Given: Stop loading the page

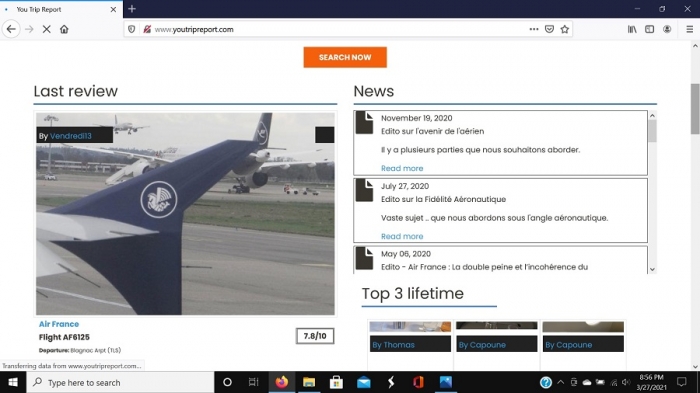Looking at the screenshot, I should 46,29.
